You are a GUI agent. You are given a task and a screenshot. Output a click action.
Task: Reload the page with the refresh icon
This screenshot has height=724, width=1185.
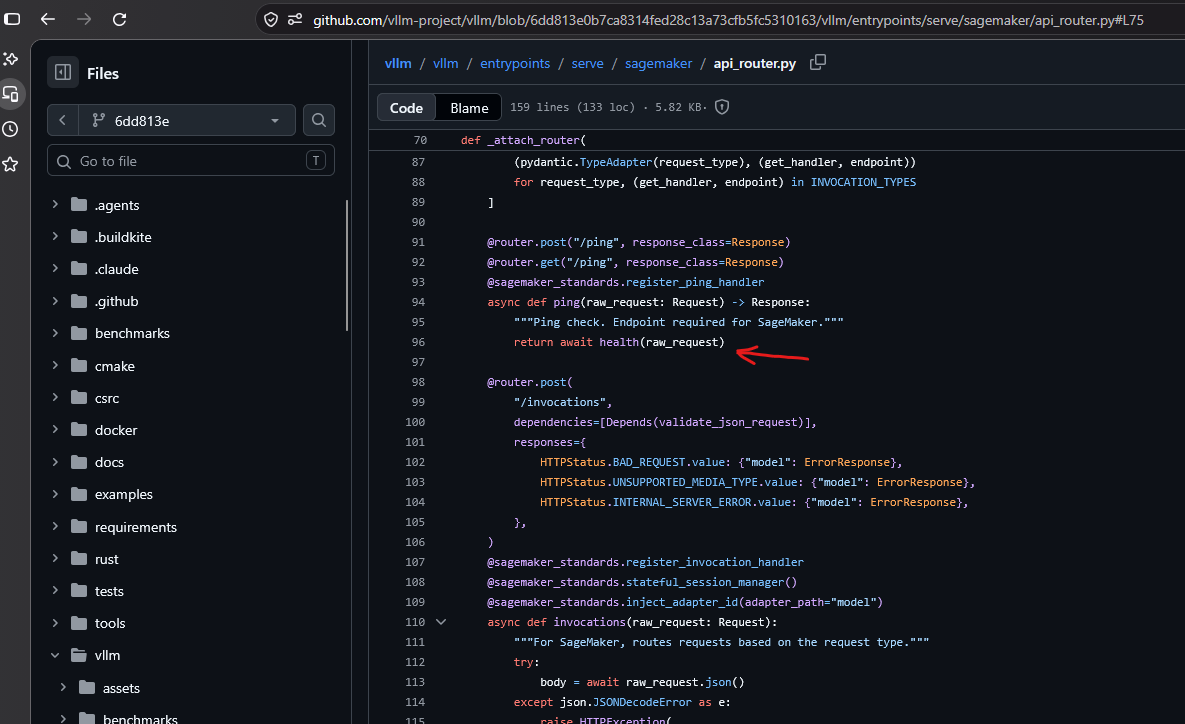pyautogui.click(x=119, y=19)
